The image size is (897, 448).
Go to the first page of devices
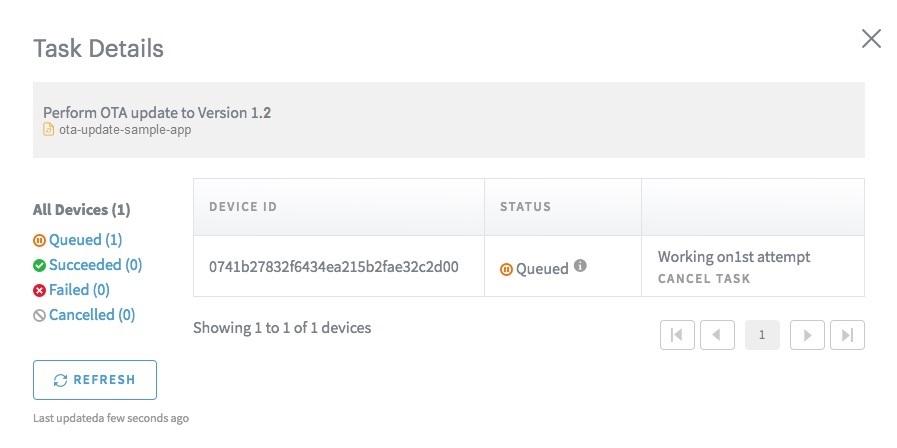click(677, 335)
